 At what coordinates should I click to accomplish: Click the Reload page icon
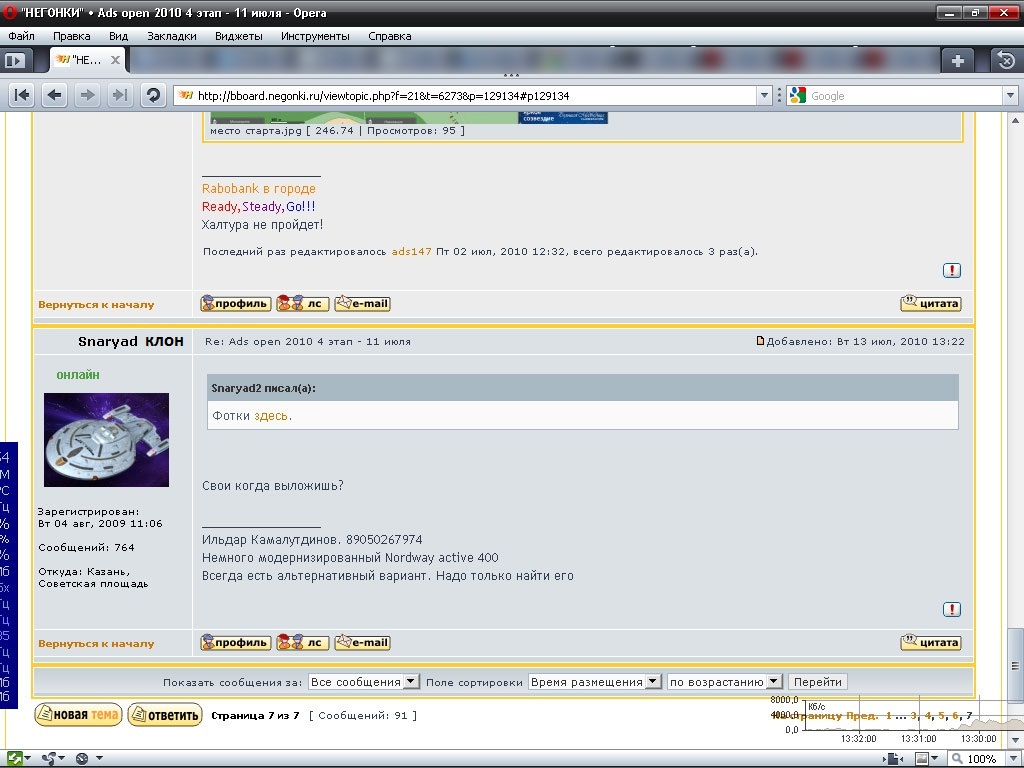(x=153, y=95)
